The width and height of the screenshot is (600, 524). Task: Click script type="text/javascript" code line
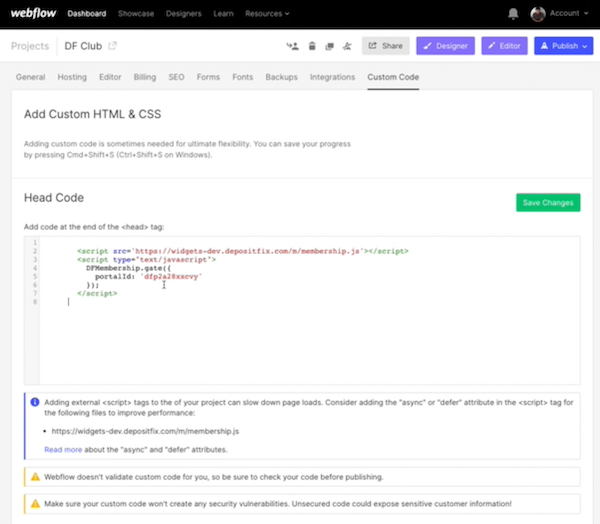[146, 260]
